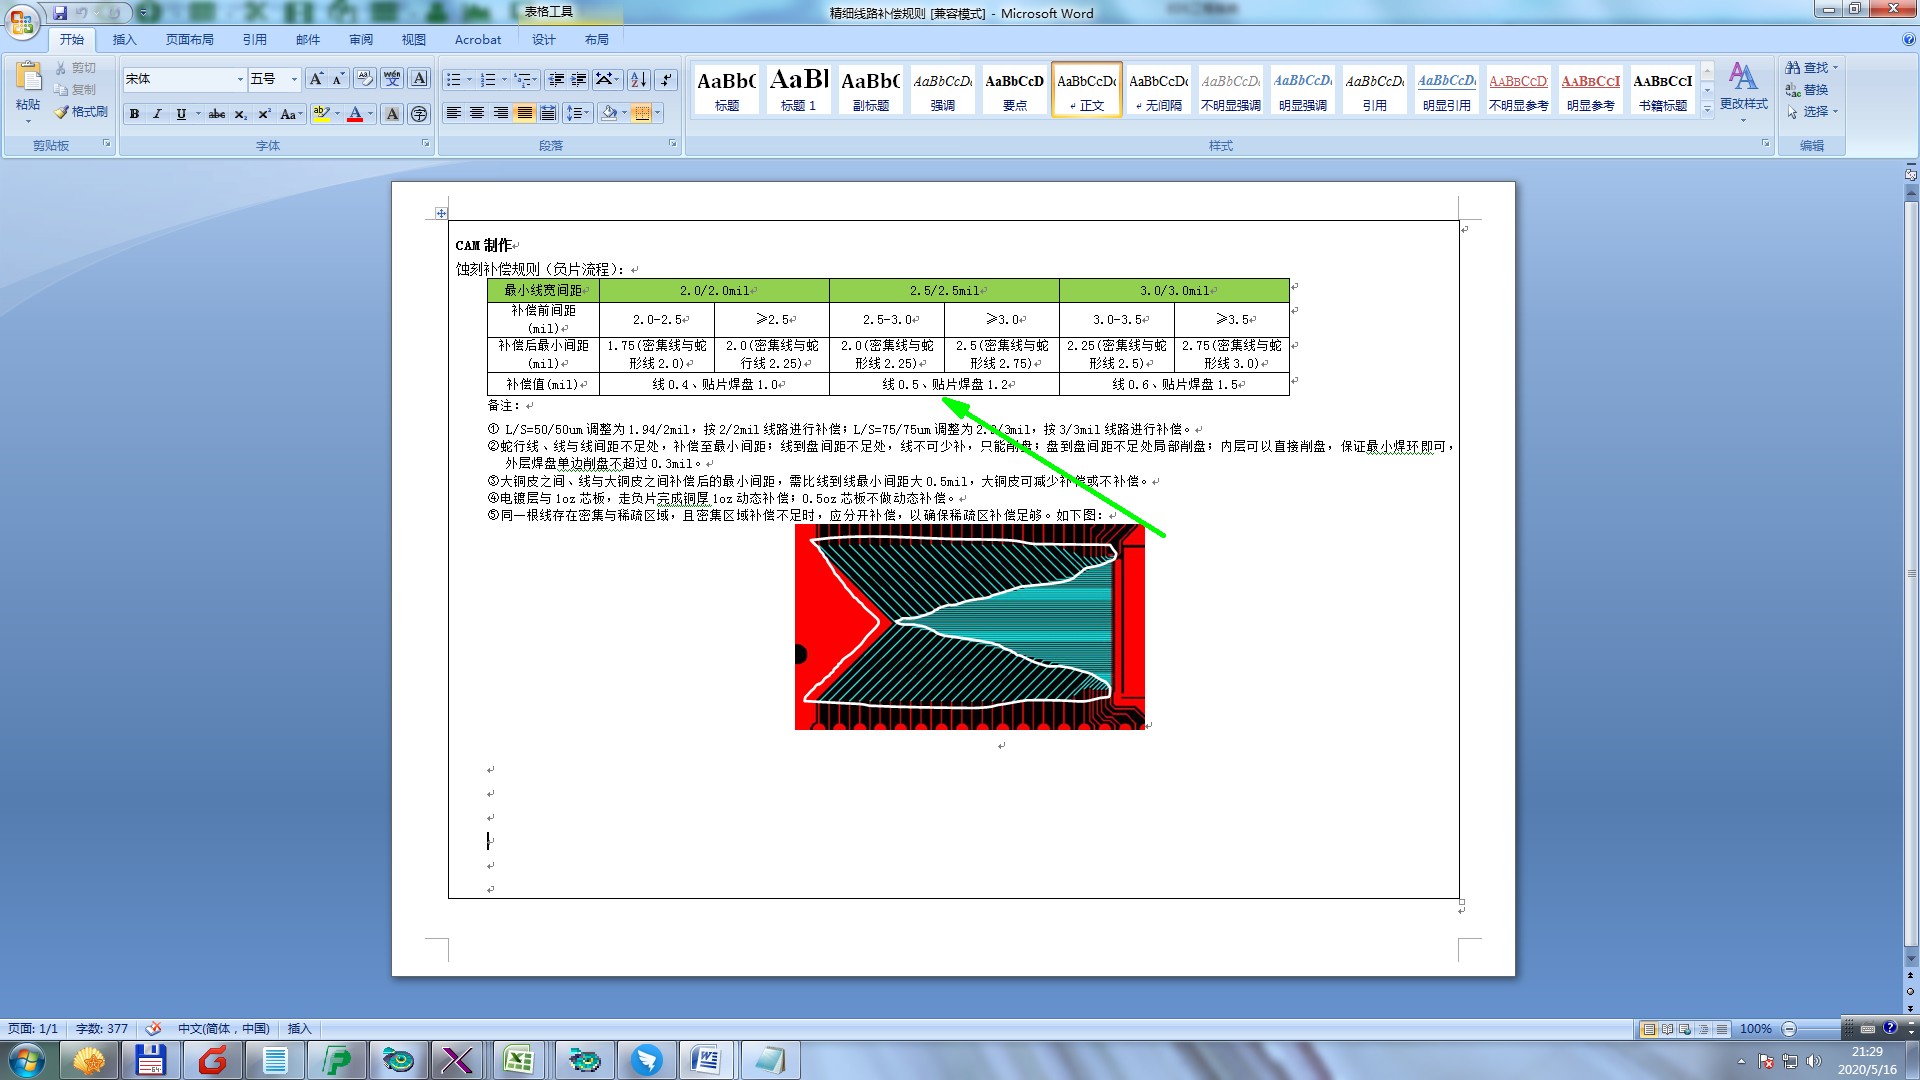The image size is (1920, 1080).
Task: Click show paragraph marks icon
Action: click(x=666, y=79)
